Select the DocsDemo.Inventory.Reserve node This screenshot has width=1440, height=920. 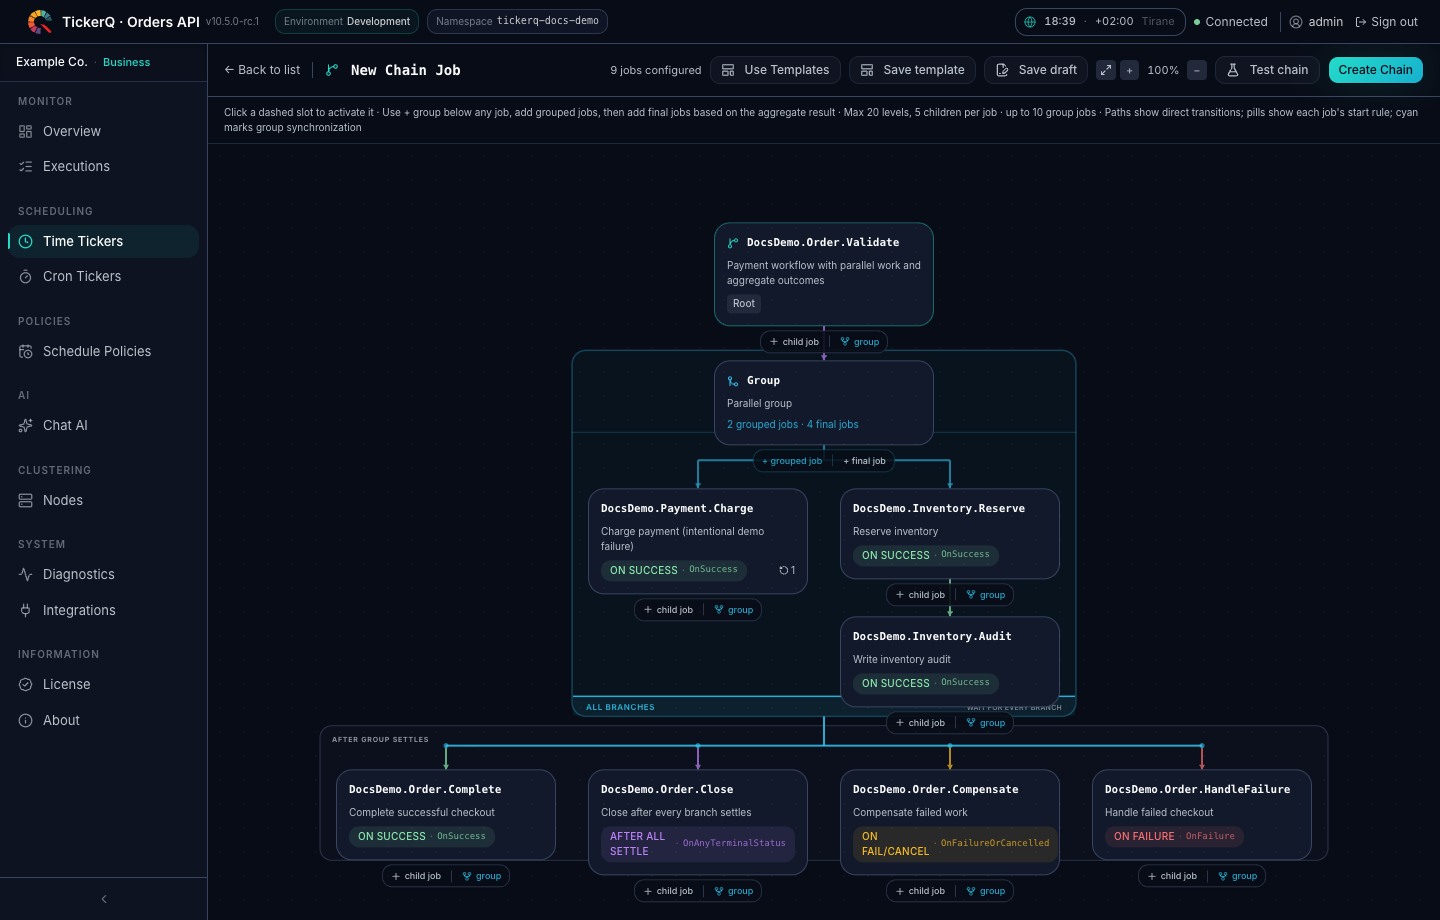coord(950,533)
